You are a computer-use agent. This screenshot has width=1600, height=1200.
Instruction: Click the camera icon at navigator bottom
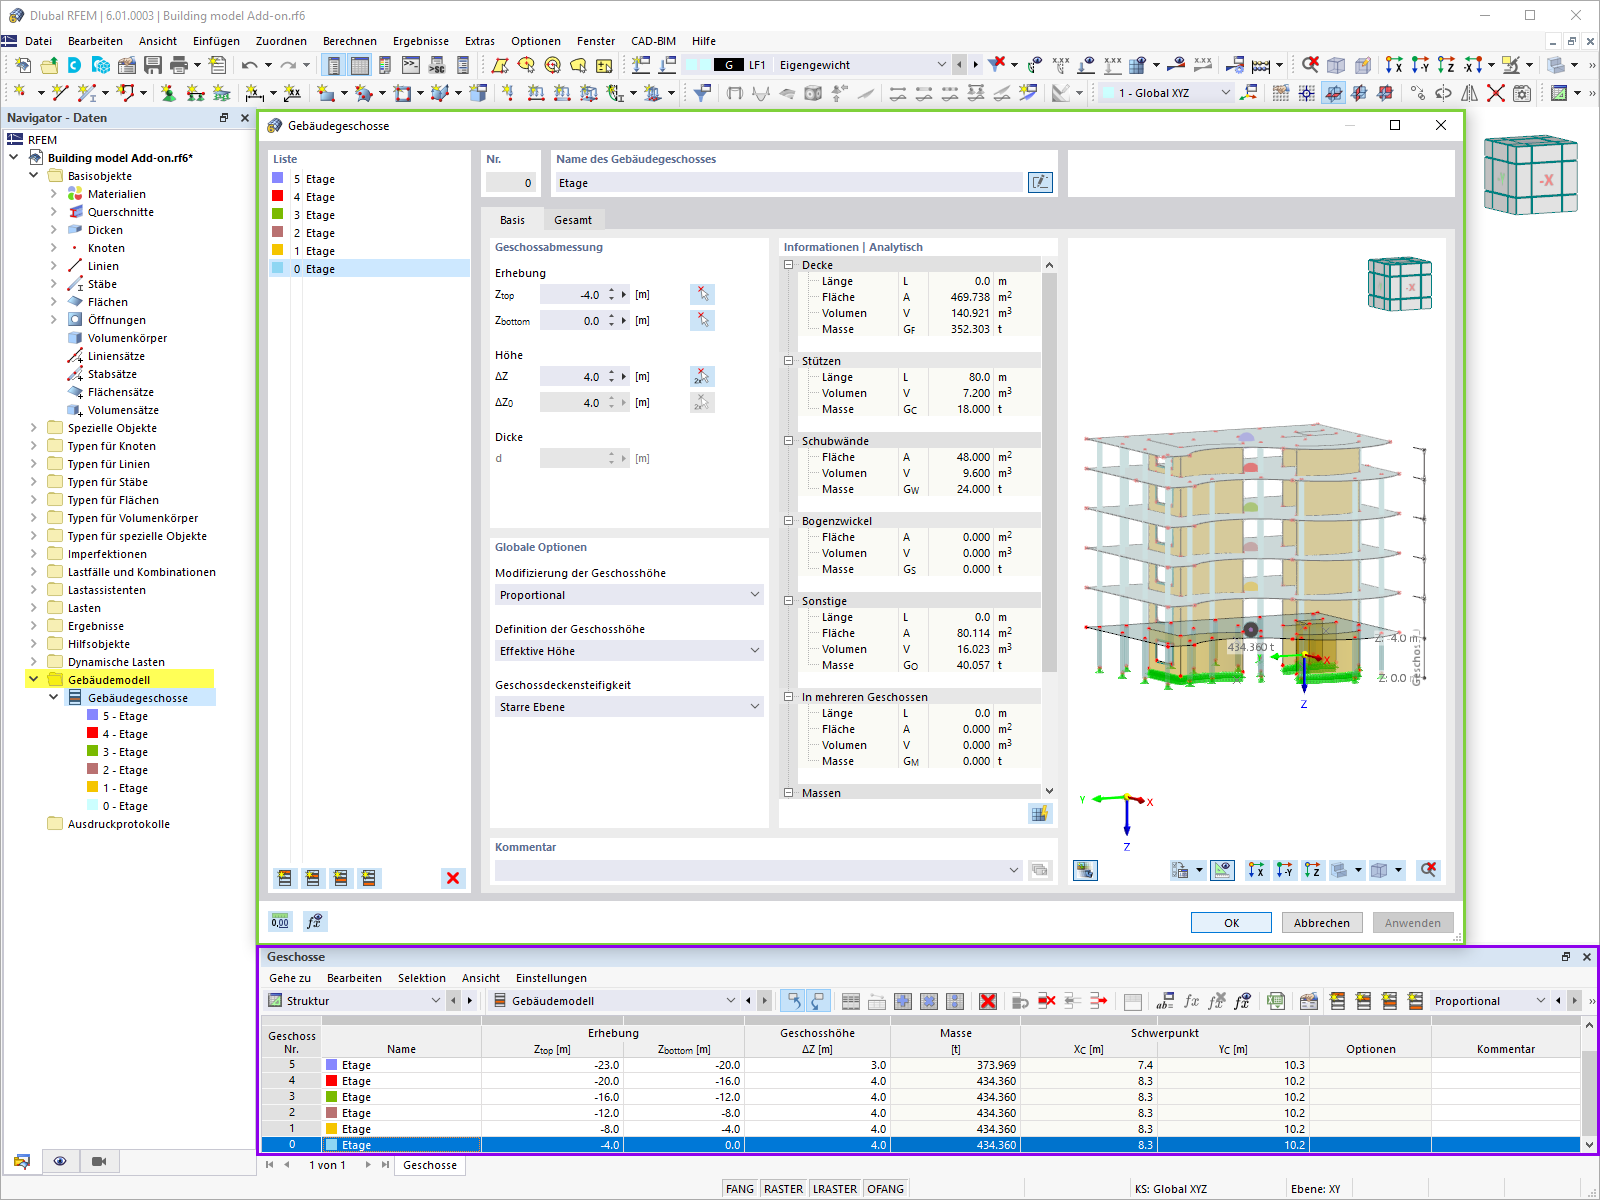(x=98, y=1161)
